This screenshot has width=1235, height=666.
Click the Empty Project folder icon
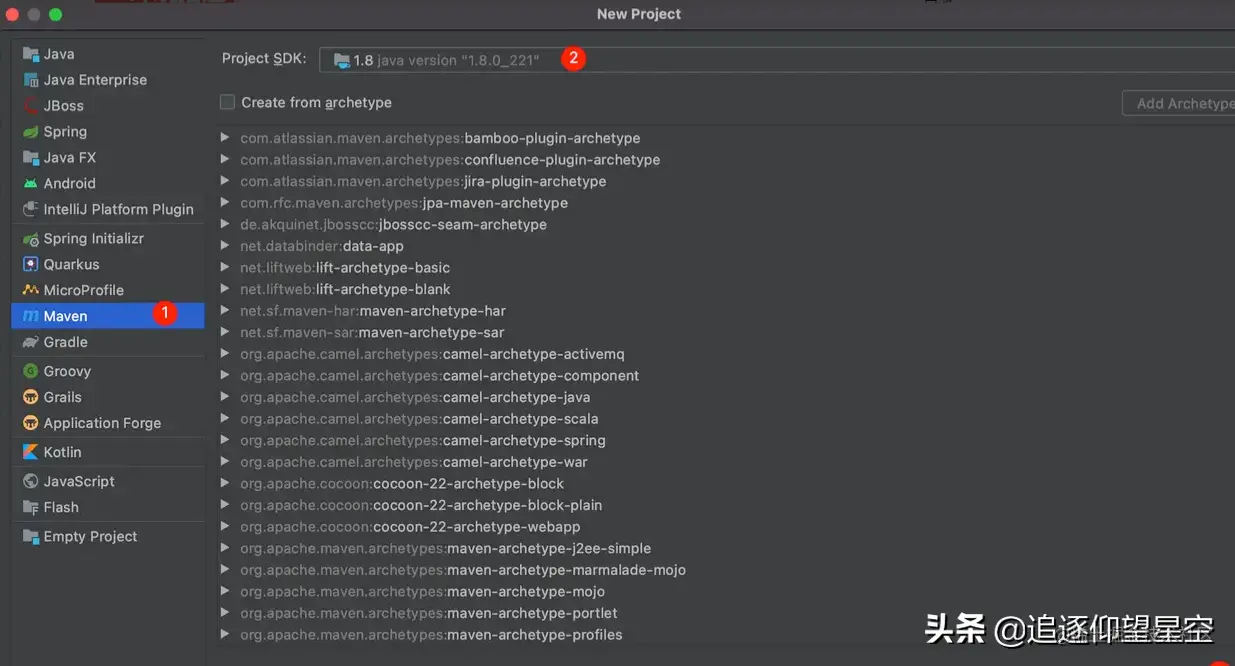click(x=31, y=537)
